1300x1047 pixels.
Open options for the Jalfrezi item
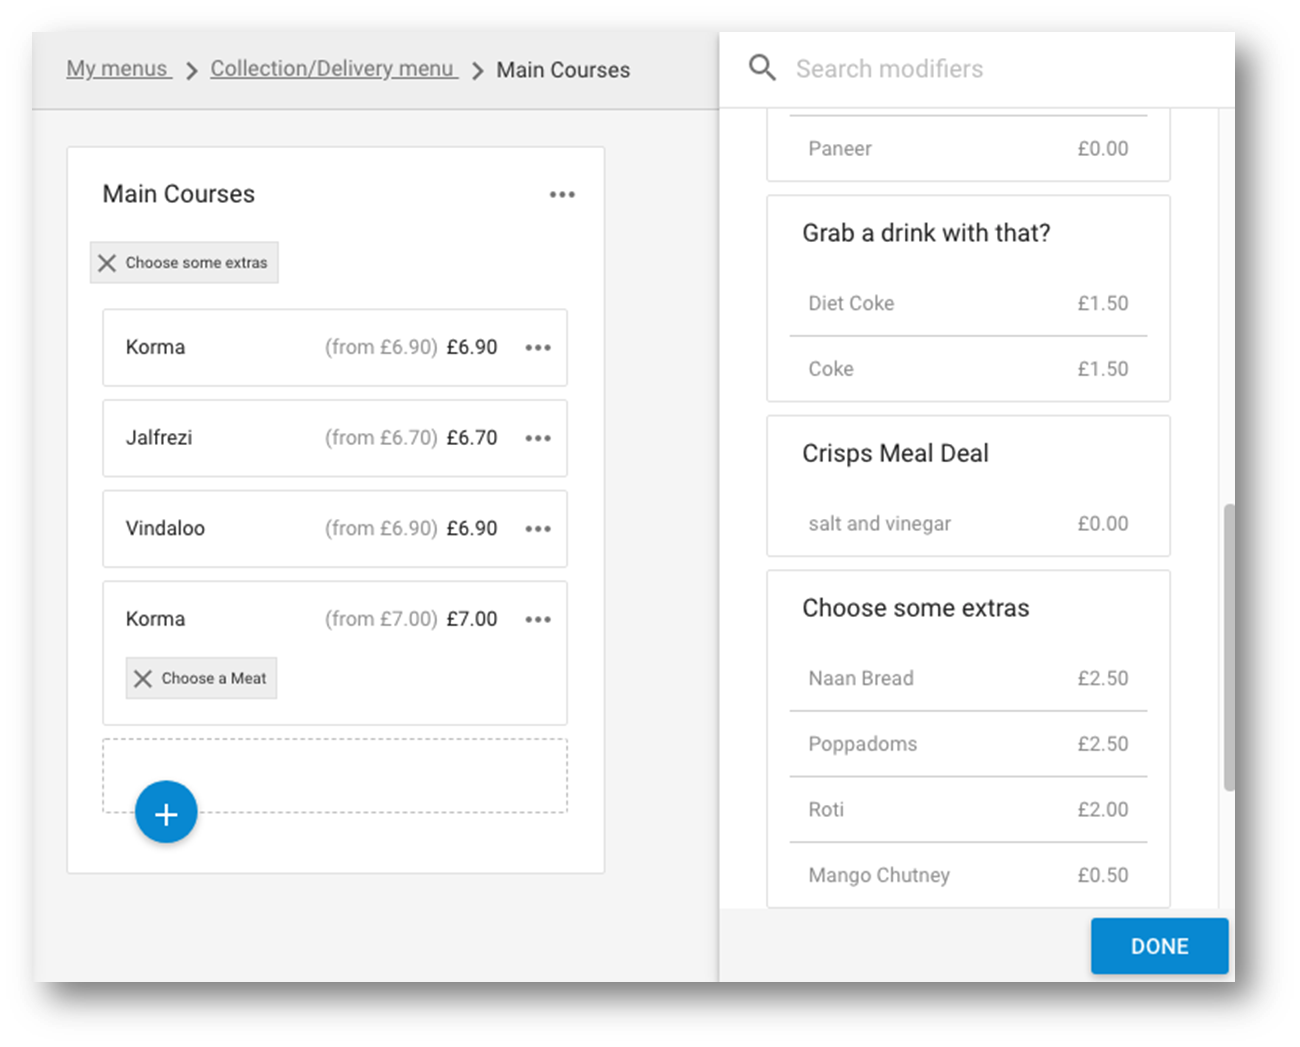click(x=538, y=438)
